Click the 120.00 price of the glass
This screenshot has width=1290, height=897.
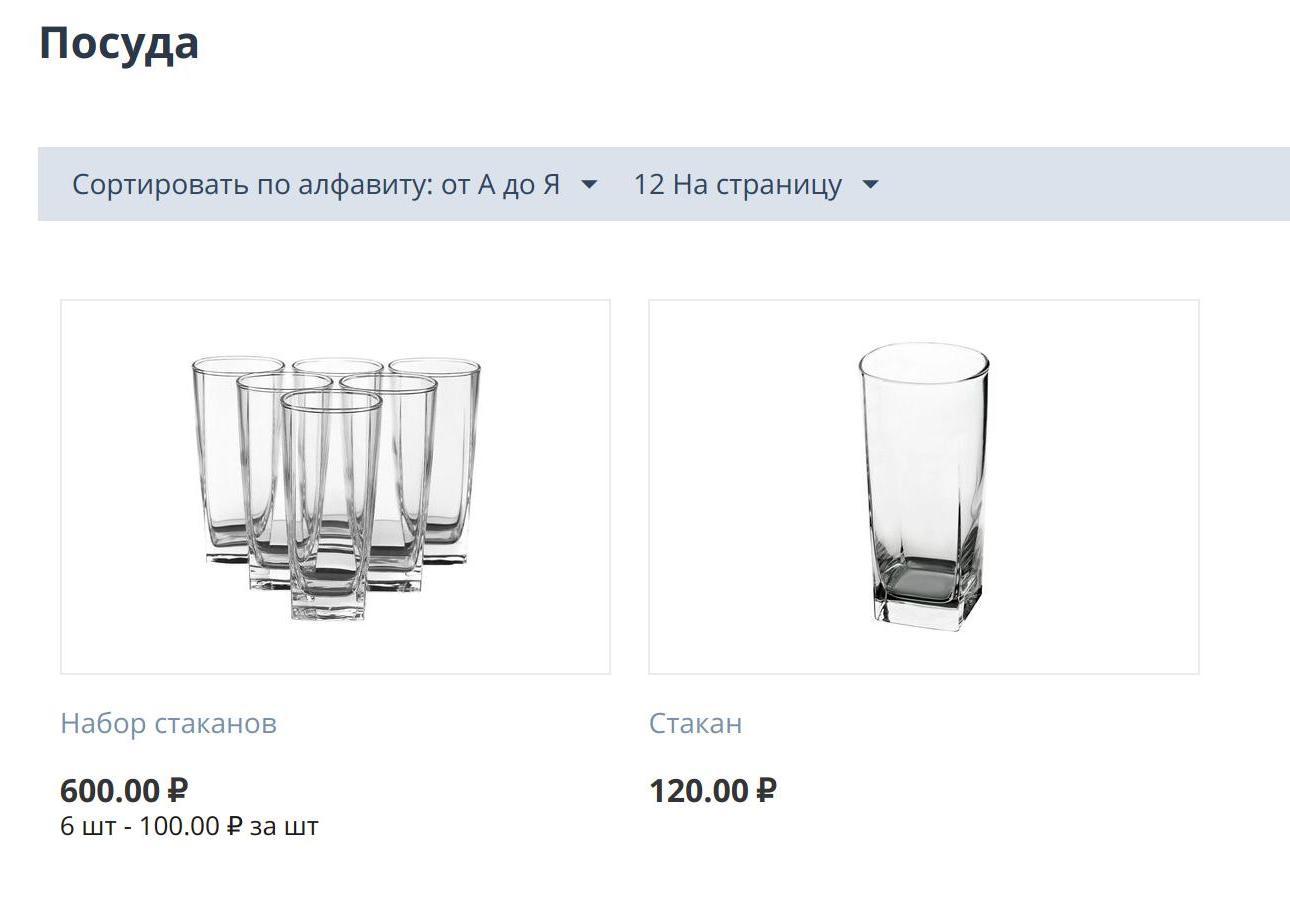699,791
